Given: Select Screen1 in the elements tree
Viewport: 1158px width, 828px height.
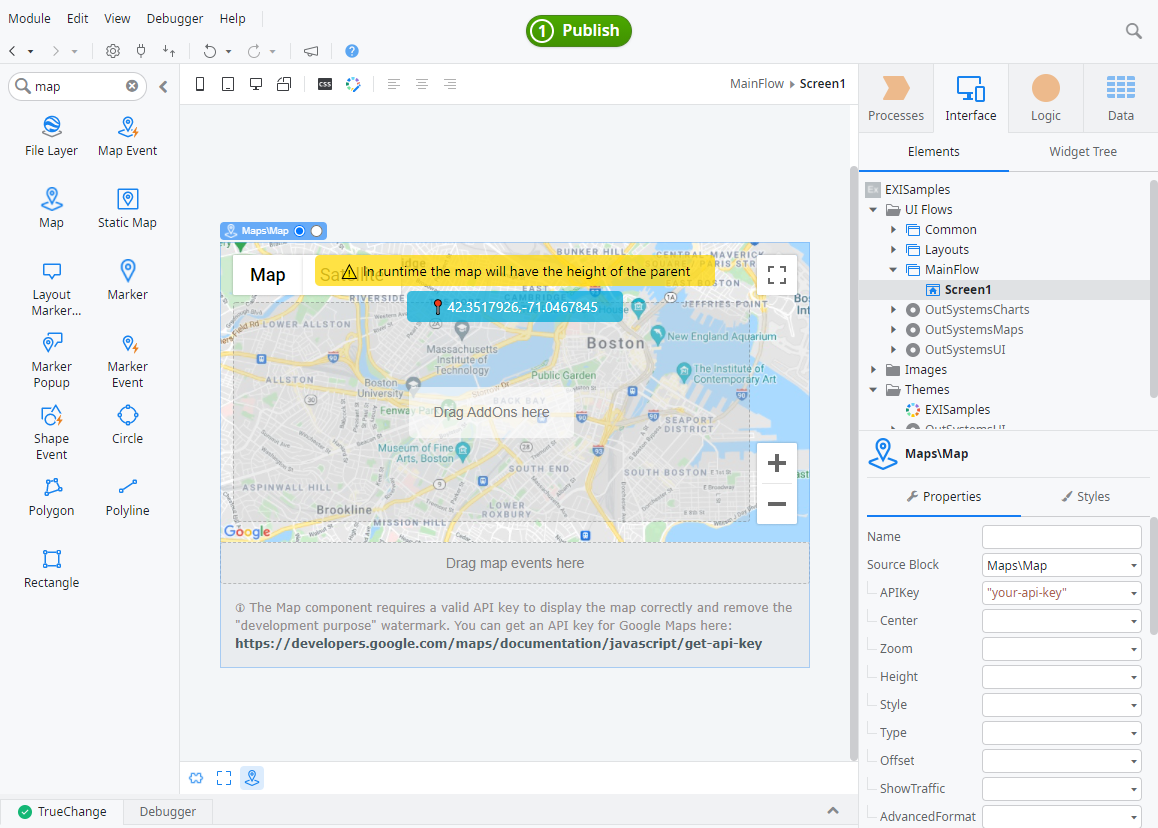Looking at the screenshot, I should point(967,290).
